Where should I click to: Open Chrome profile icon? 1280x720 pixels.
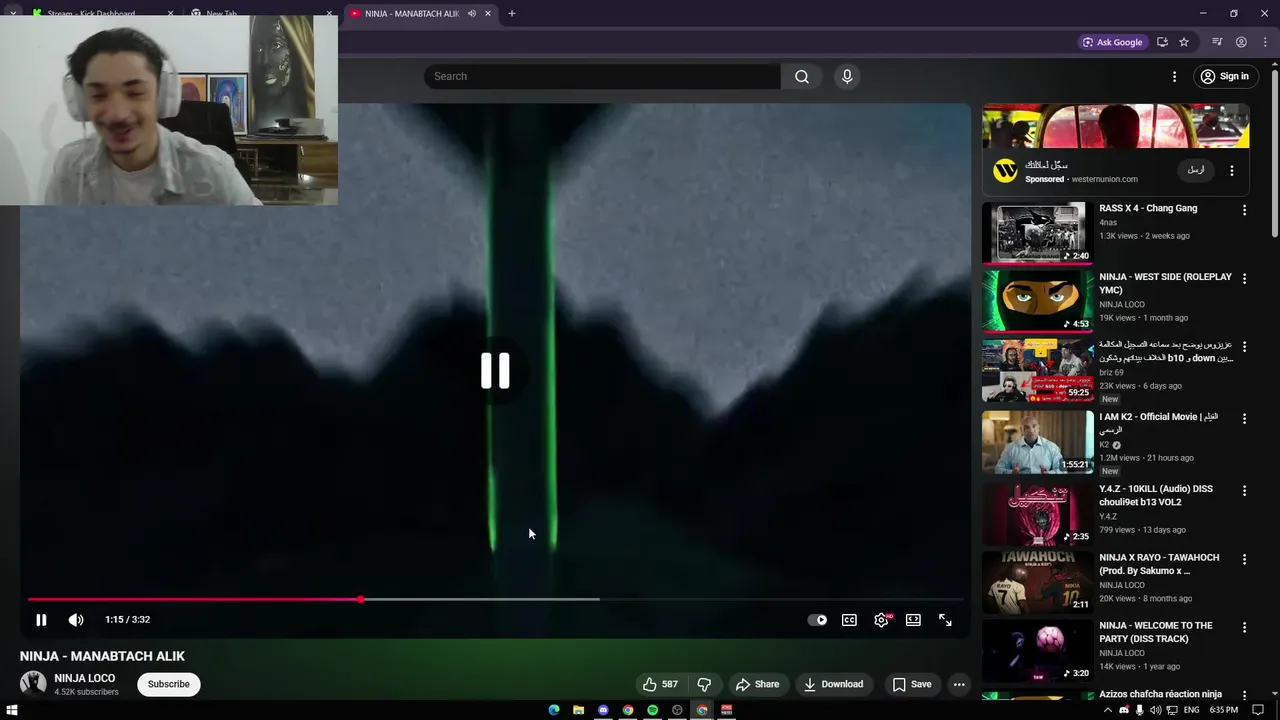point(1241,42)
